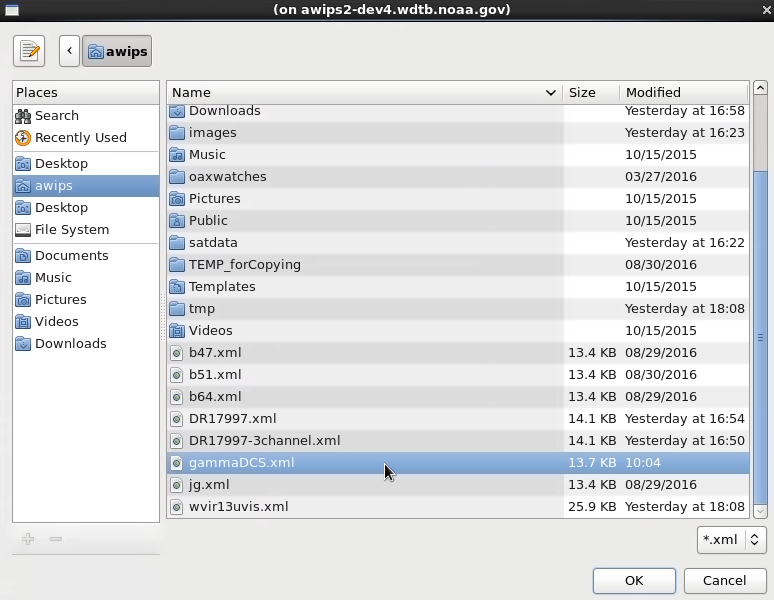
Task: Go to Downloads in the Places panel
Action: (86, 343)
